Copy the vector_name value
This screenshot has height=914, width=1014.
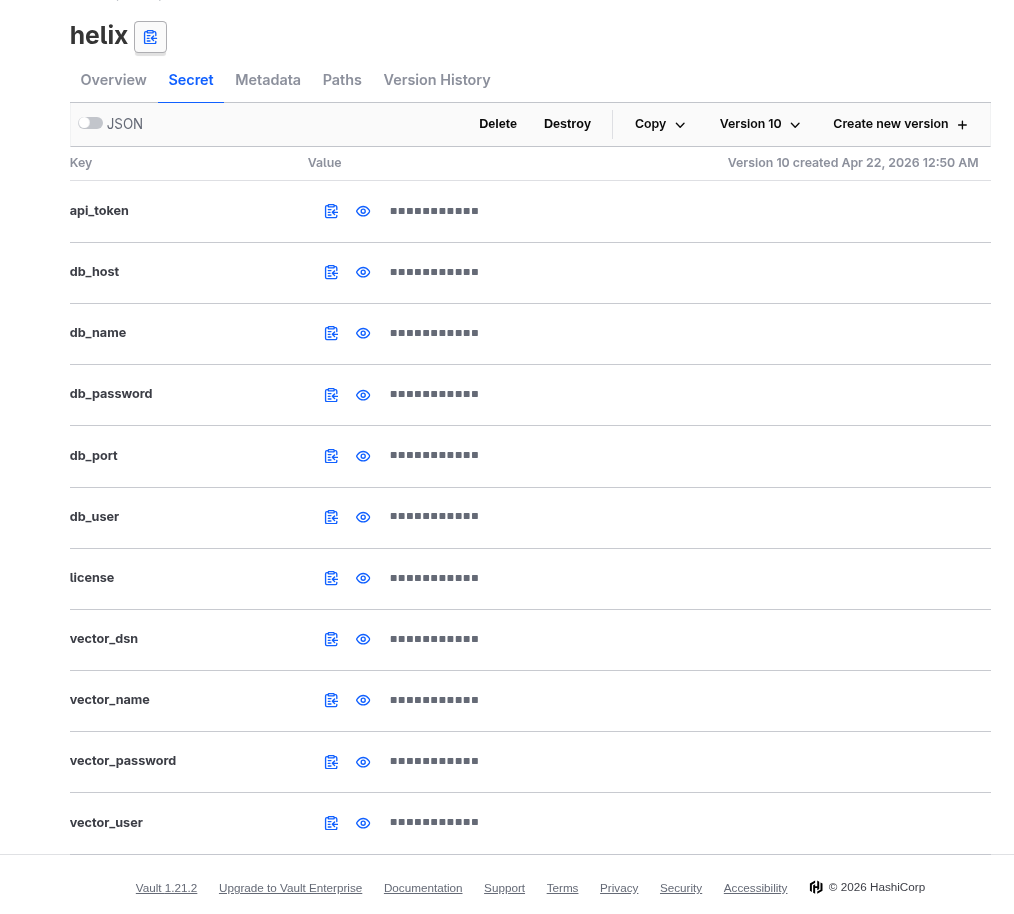pyautogui.click(x=331, y=700)
